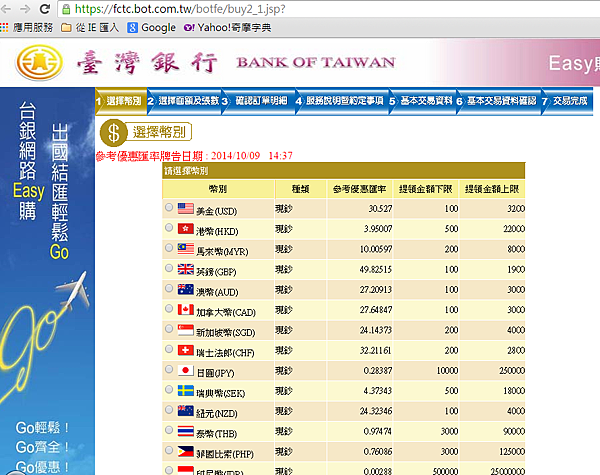Click the GBP rate value 49.82515
600x475 pixels.
click(x=375, y=269)
